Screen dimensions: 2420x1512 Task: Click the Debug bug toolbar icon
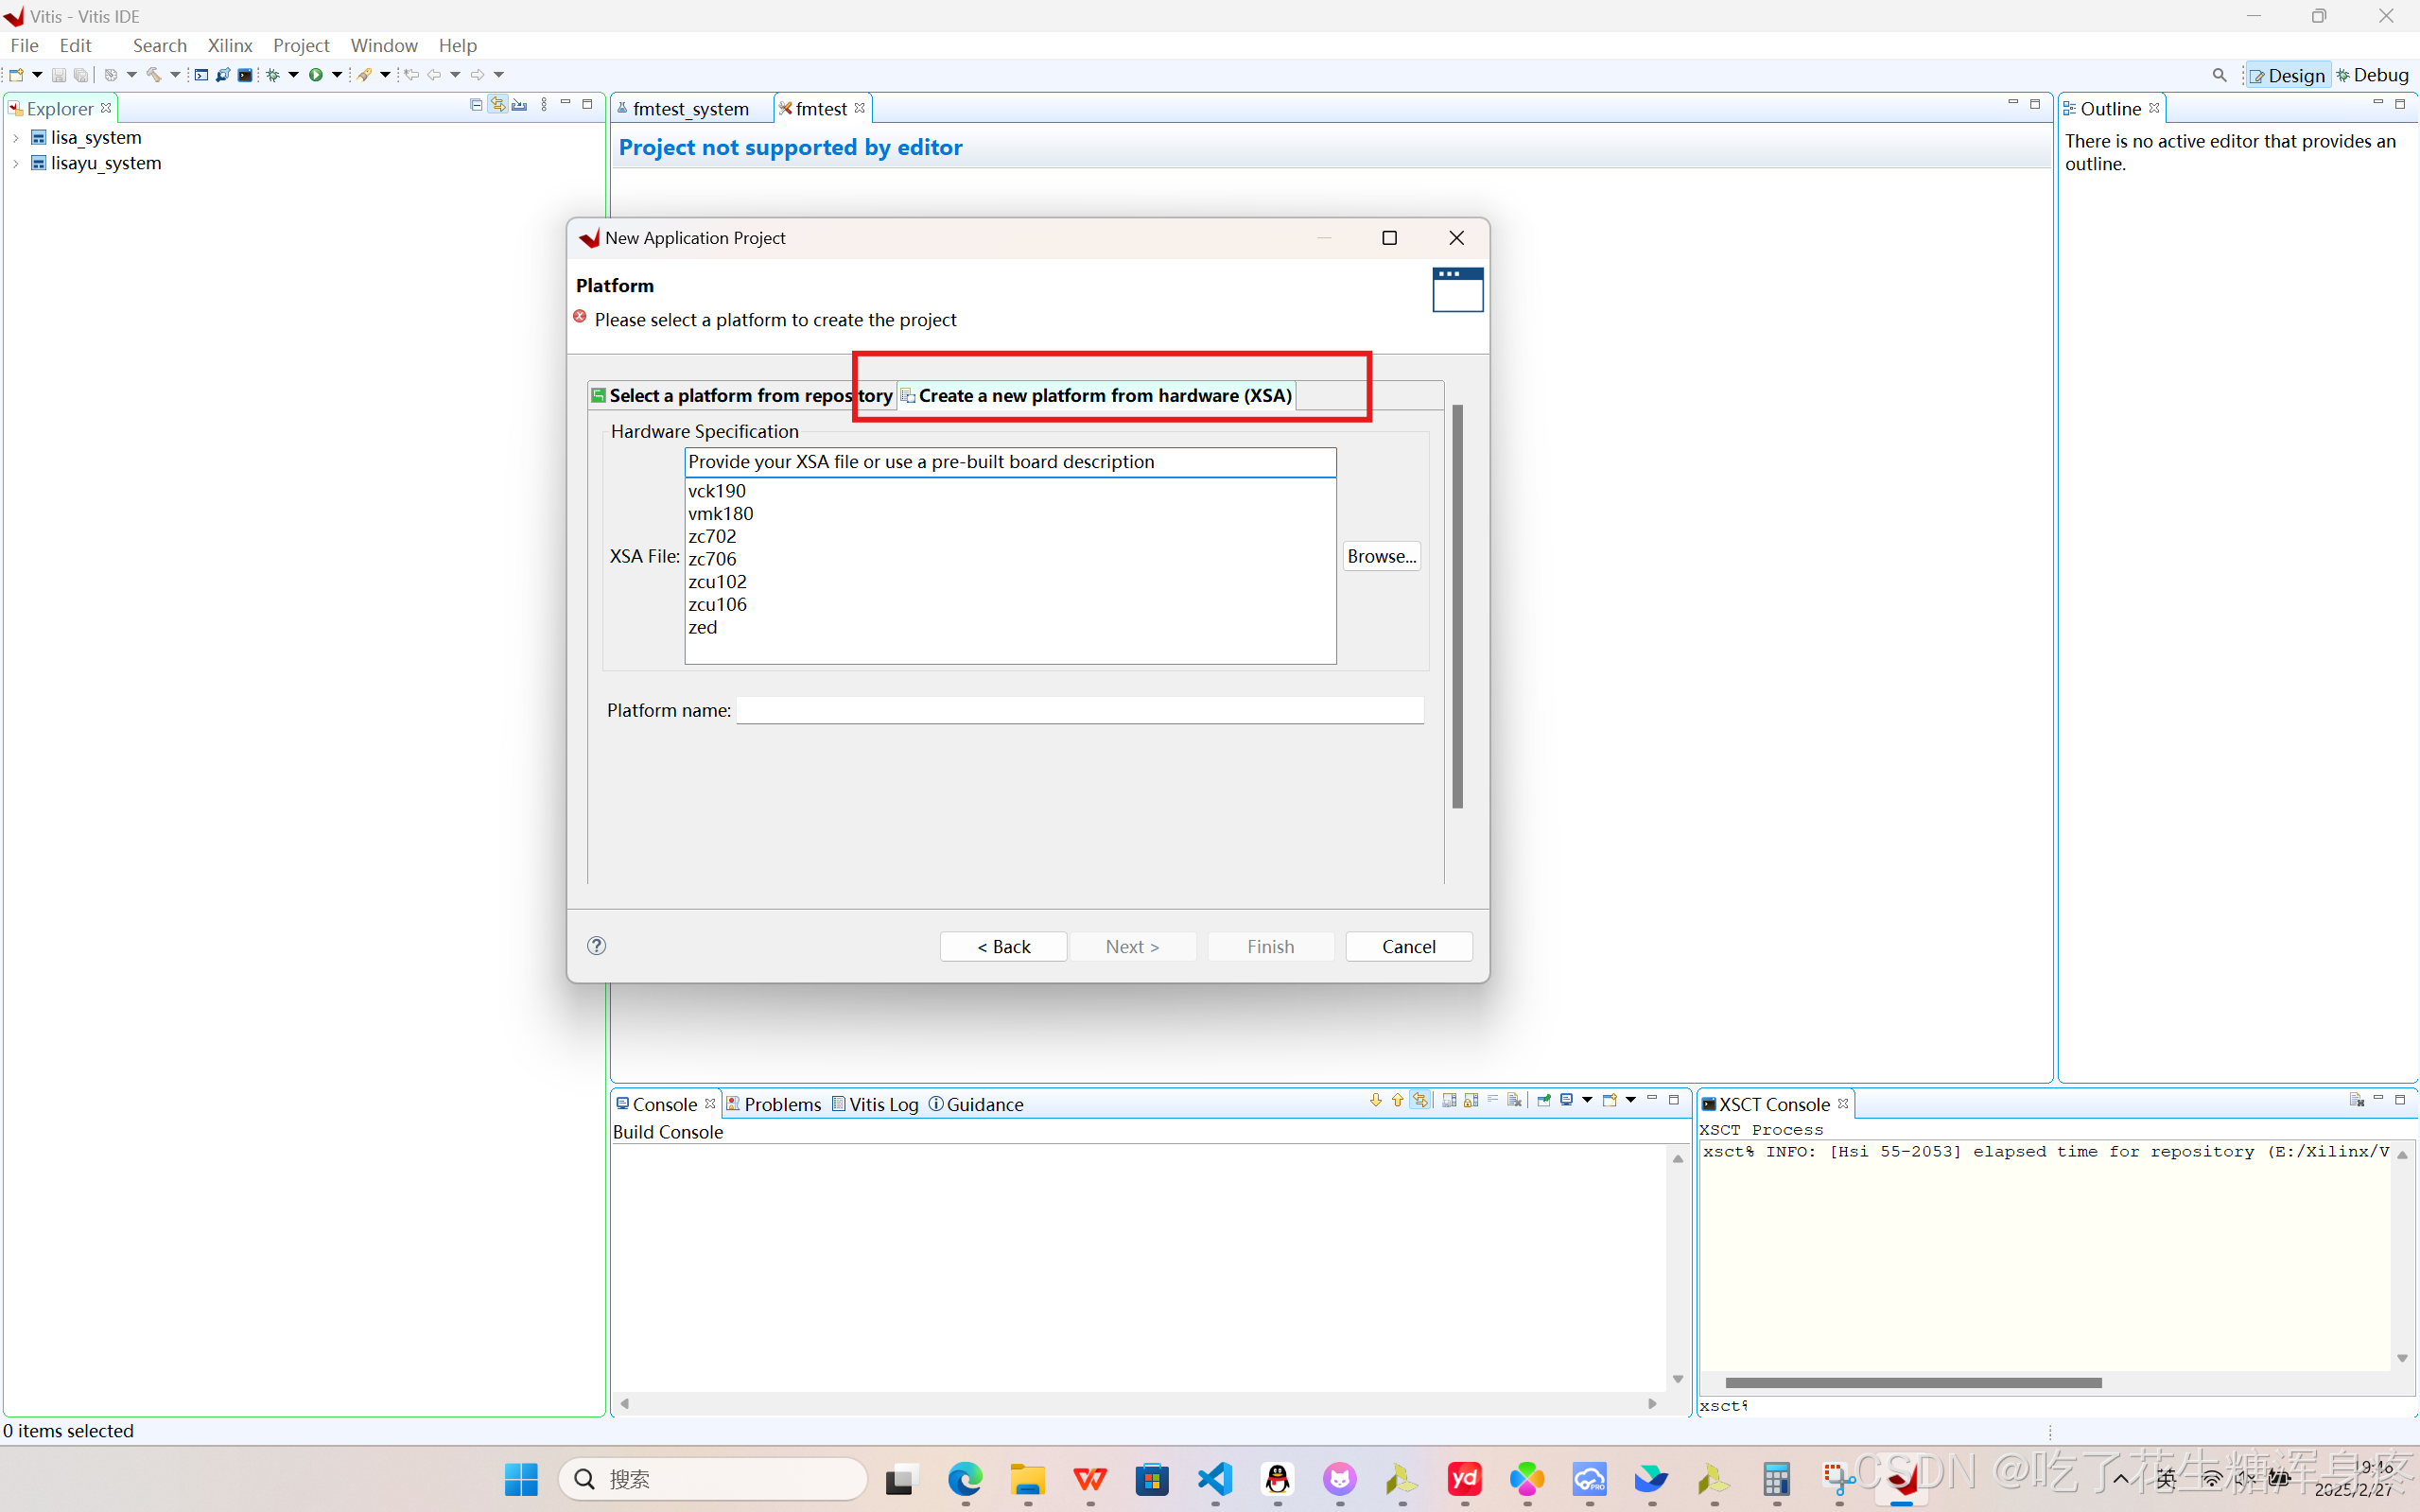[272, 75]
